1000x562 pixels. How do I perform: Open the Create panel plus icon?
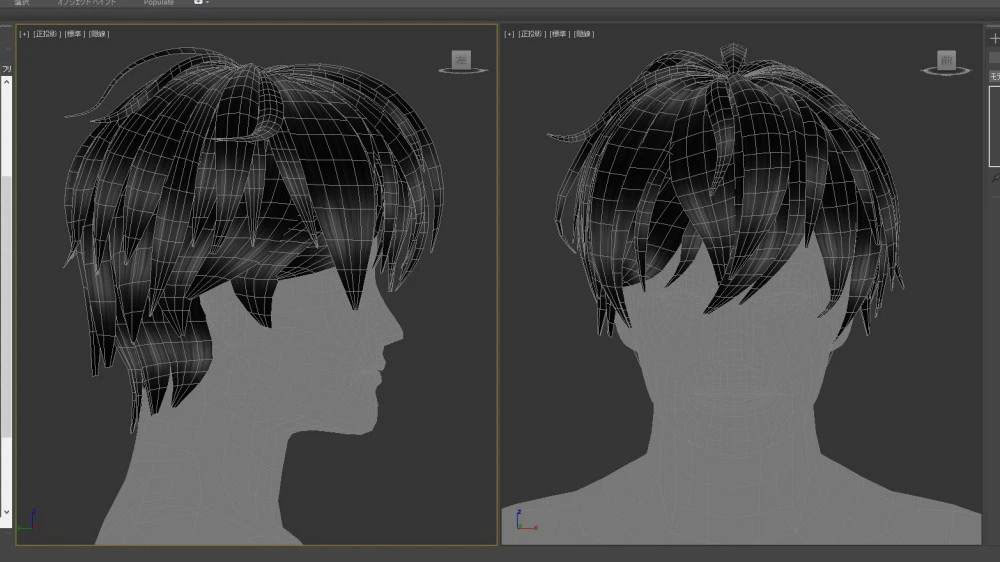[994, 39]
